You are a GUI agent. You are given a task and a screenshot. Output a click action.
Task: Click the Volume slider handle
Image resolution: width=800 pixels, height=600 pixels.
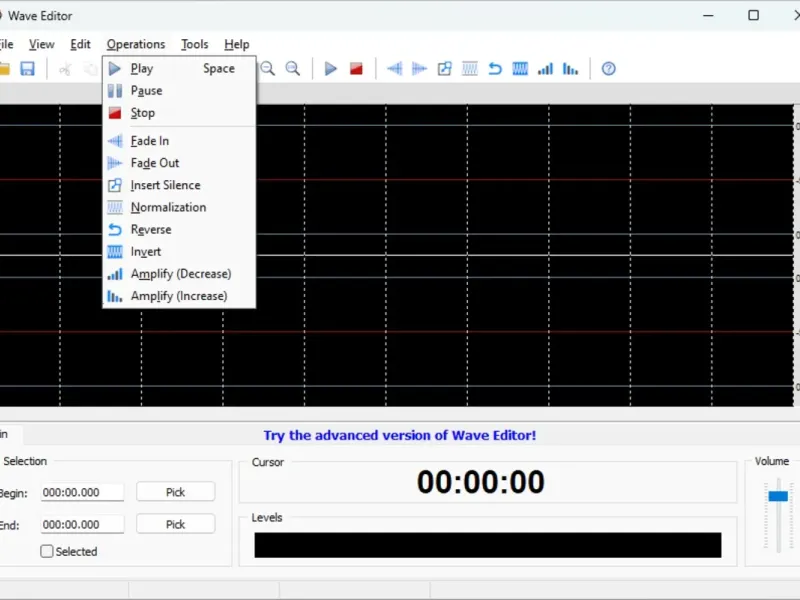(778, 496)
